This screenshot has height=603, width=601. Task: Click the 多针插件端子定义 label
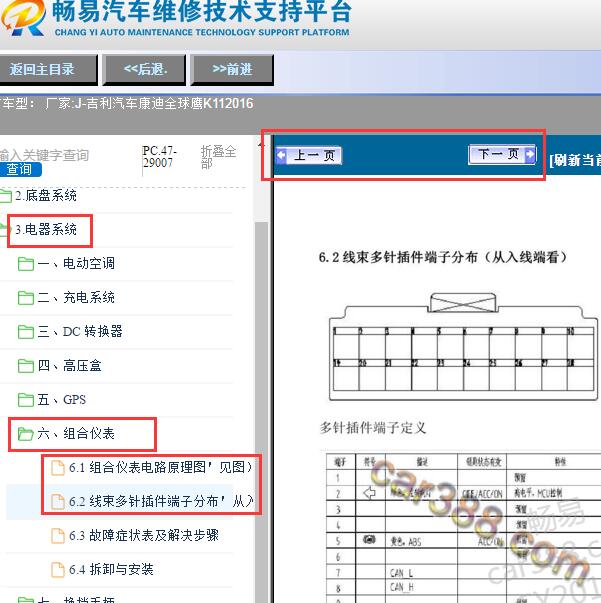tap(373, 428)
